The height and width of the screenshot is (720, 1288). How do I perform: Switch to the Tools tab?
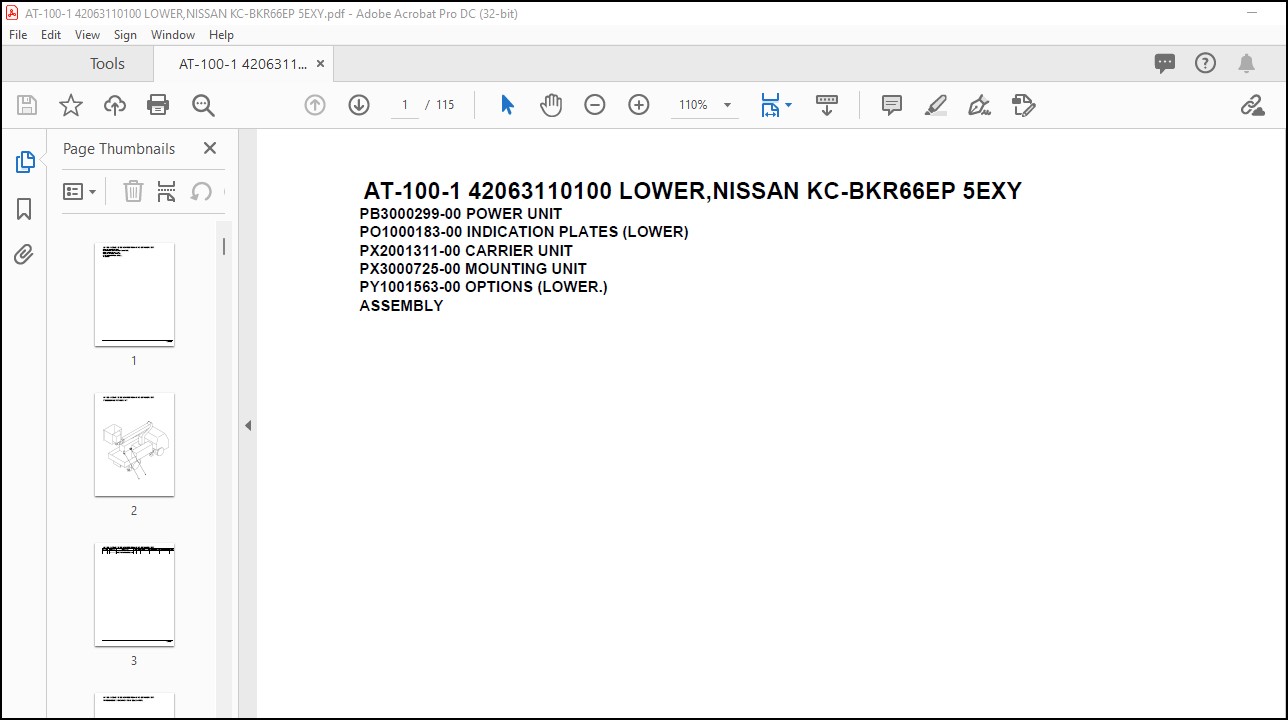(107, 64)
